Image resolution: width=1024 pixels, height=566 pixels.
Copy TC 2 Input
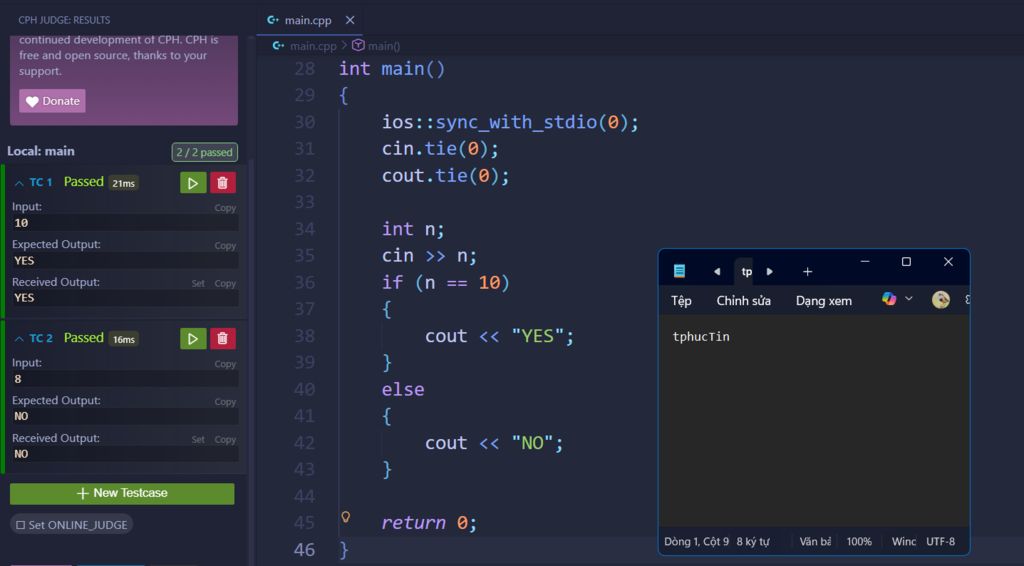[x=225, y=364]
